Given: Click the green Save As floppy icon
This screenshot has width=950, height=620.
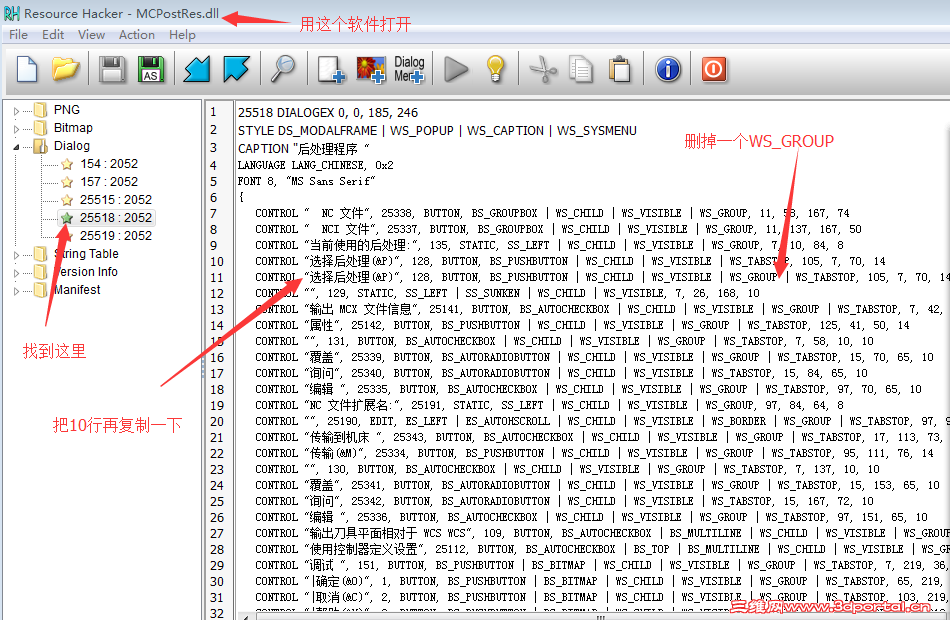Looking at the screenshot, I should (x=151, y=69).
